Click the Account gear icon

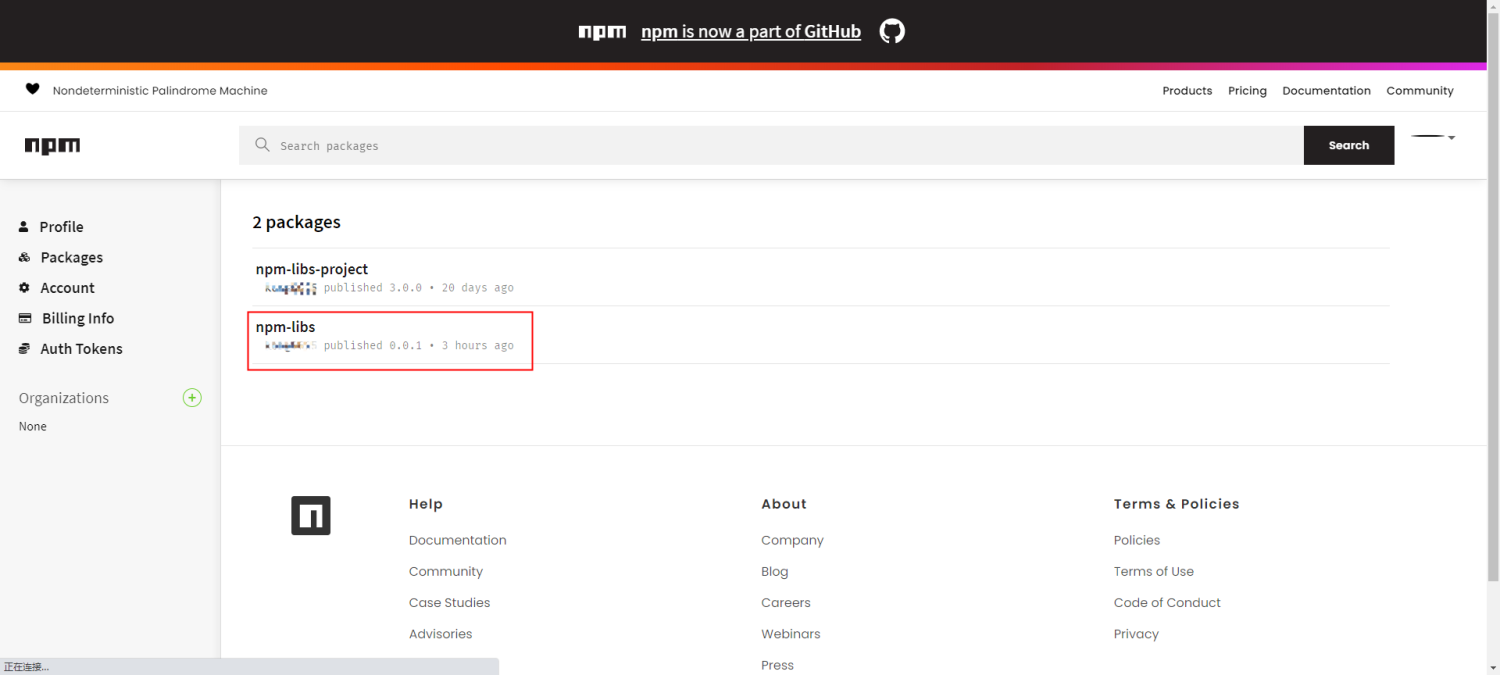click(x=24, y=288)
